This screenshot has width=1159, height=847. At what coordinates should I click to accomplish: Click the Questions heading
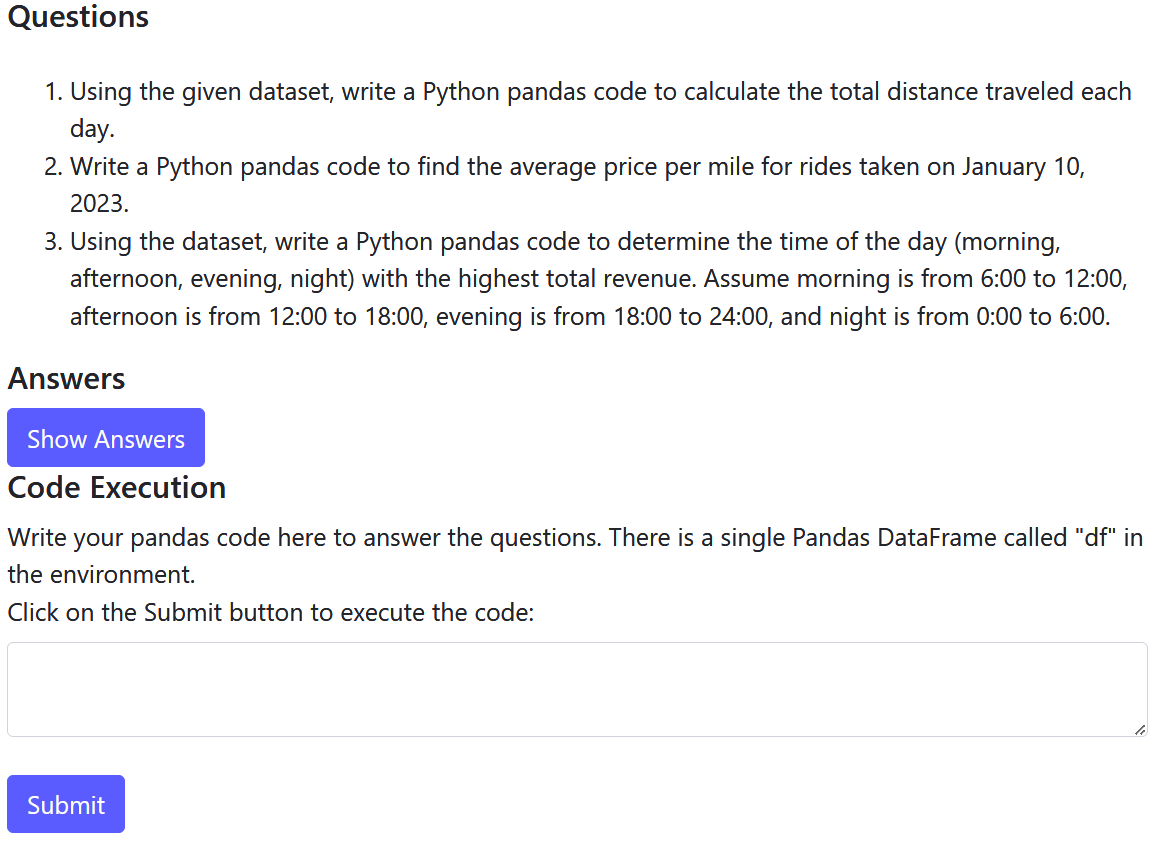pos(78,17)
